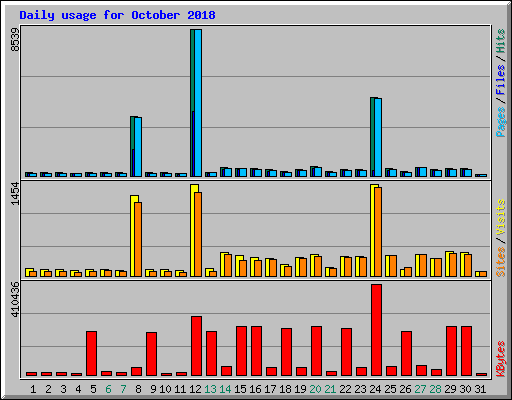
Task: Click the 1454 visits axis value
Action: [x=15, y=193]
